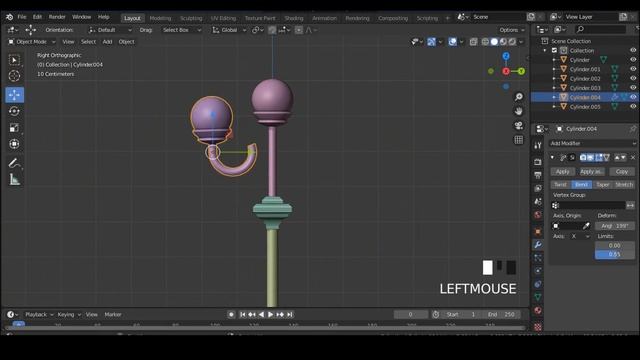
Task: Open the View Layer properties tab
Action: click(x=538, y=188)
